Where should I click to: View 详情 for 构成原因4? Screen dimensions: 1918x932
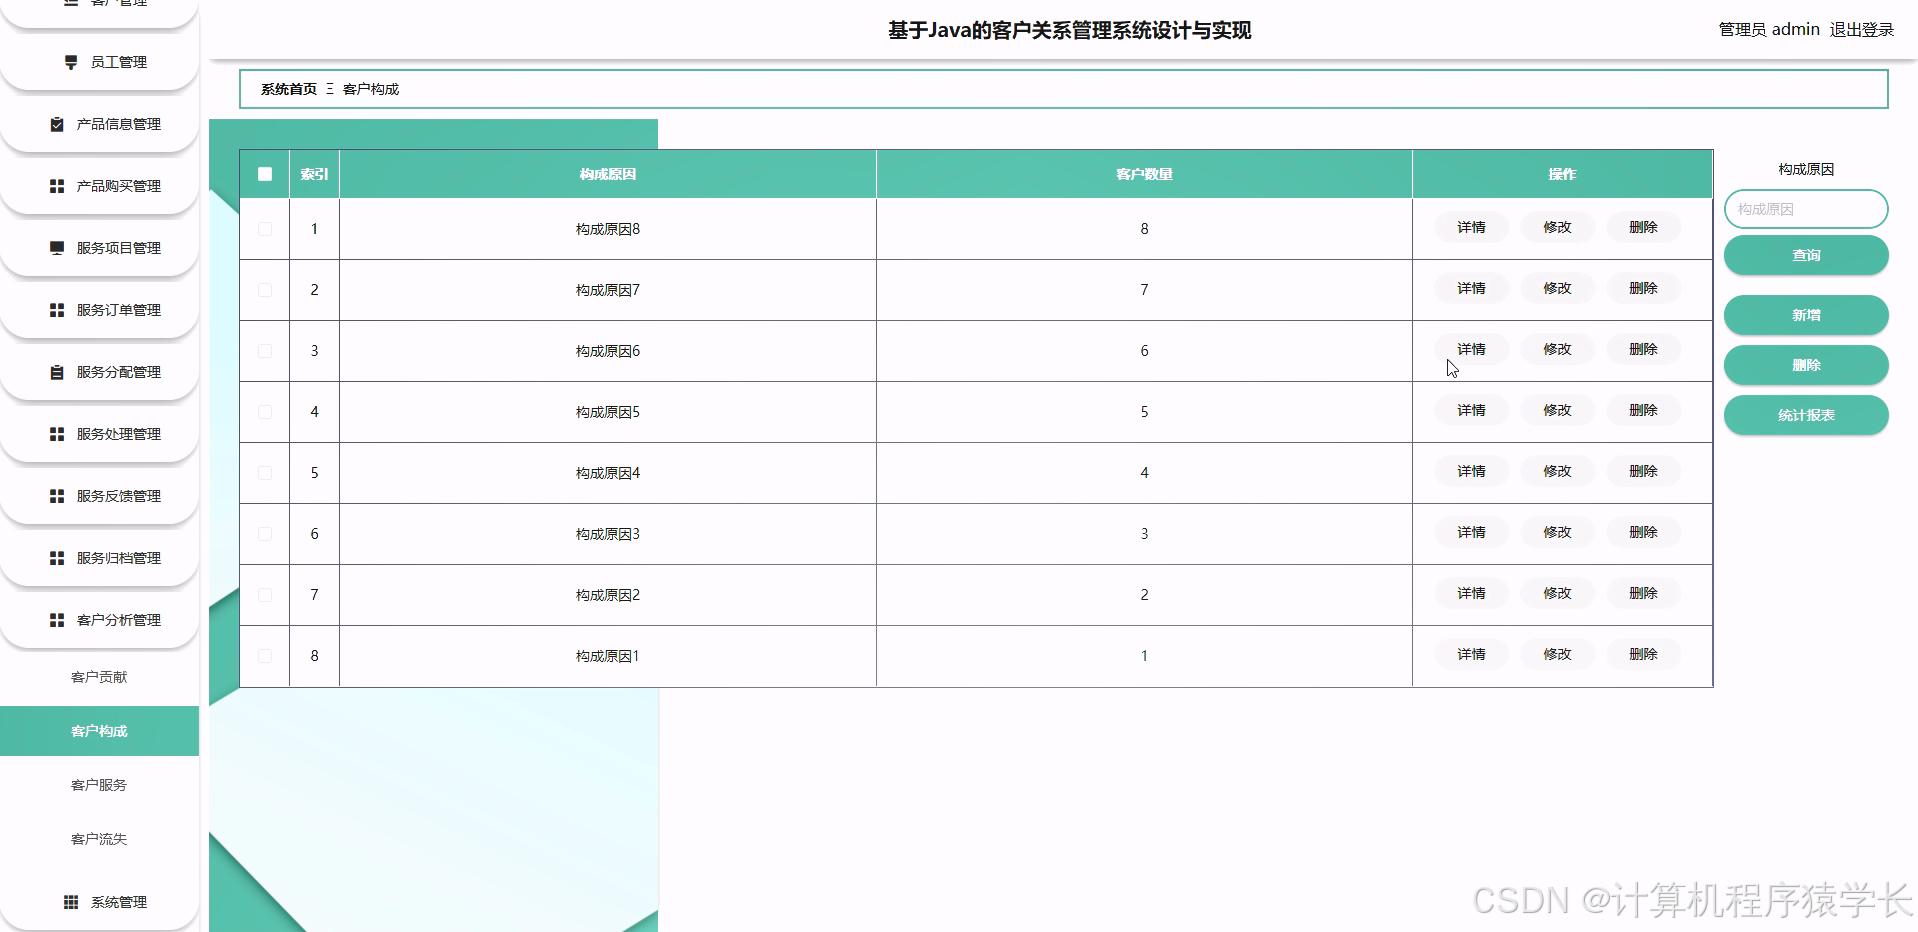pos(1471,472)
